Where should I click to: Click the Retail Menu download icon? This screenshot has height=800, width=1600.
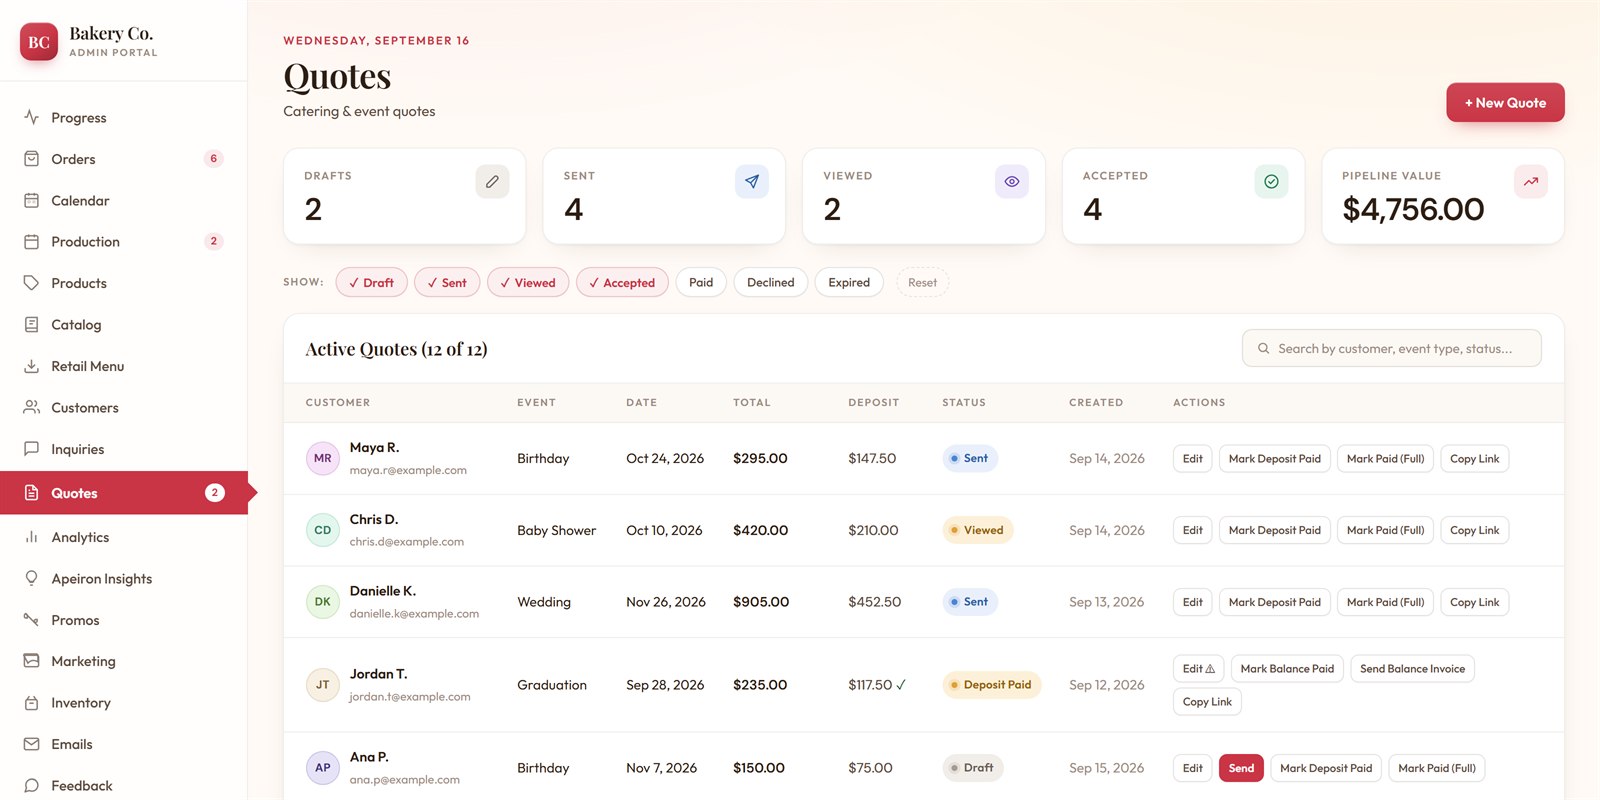tap(31, 366)
